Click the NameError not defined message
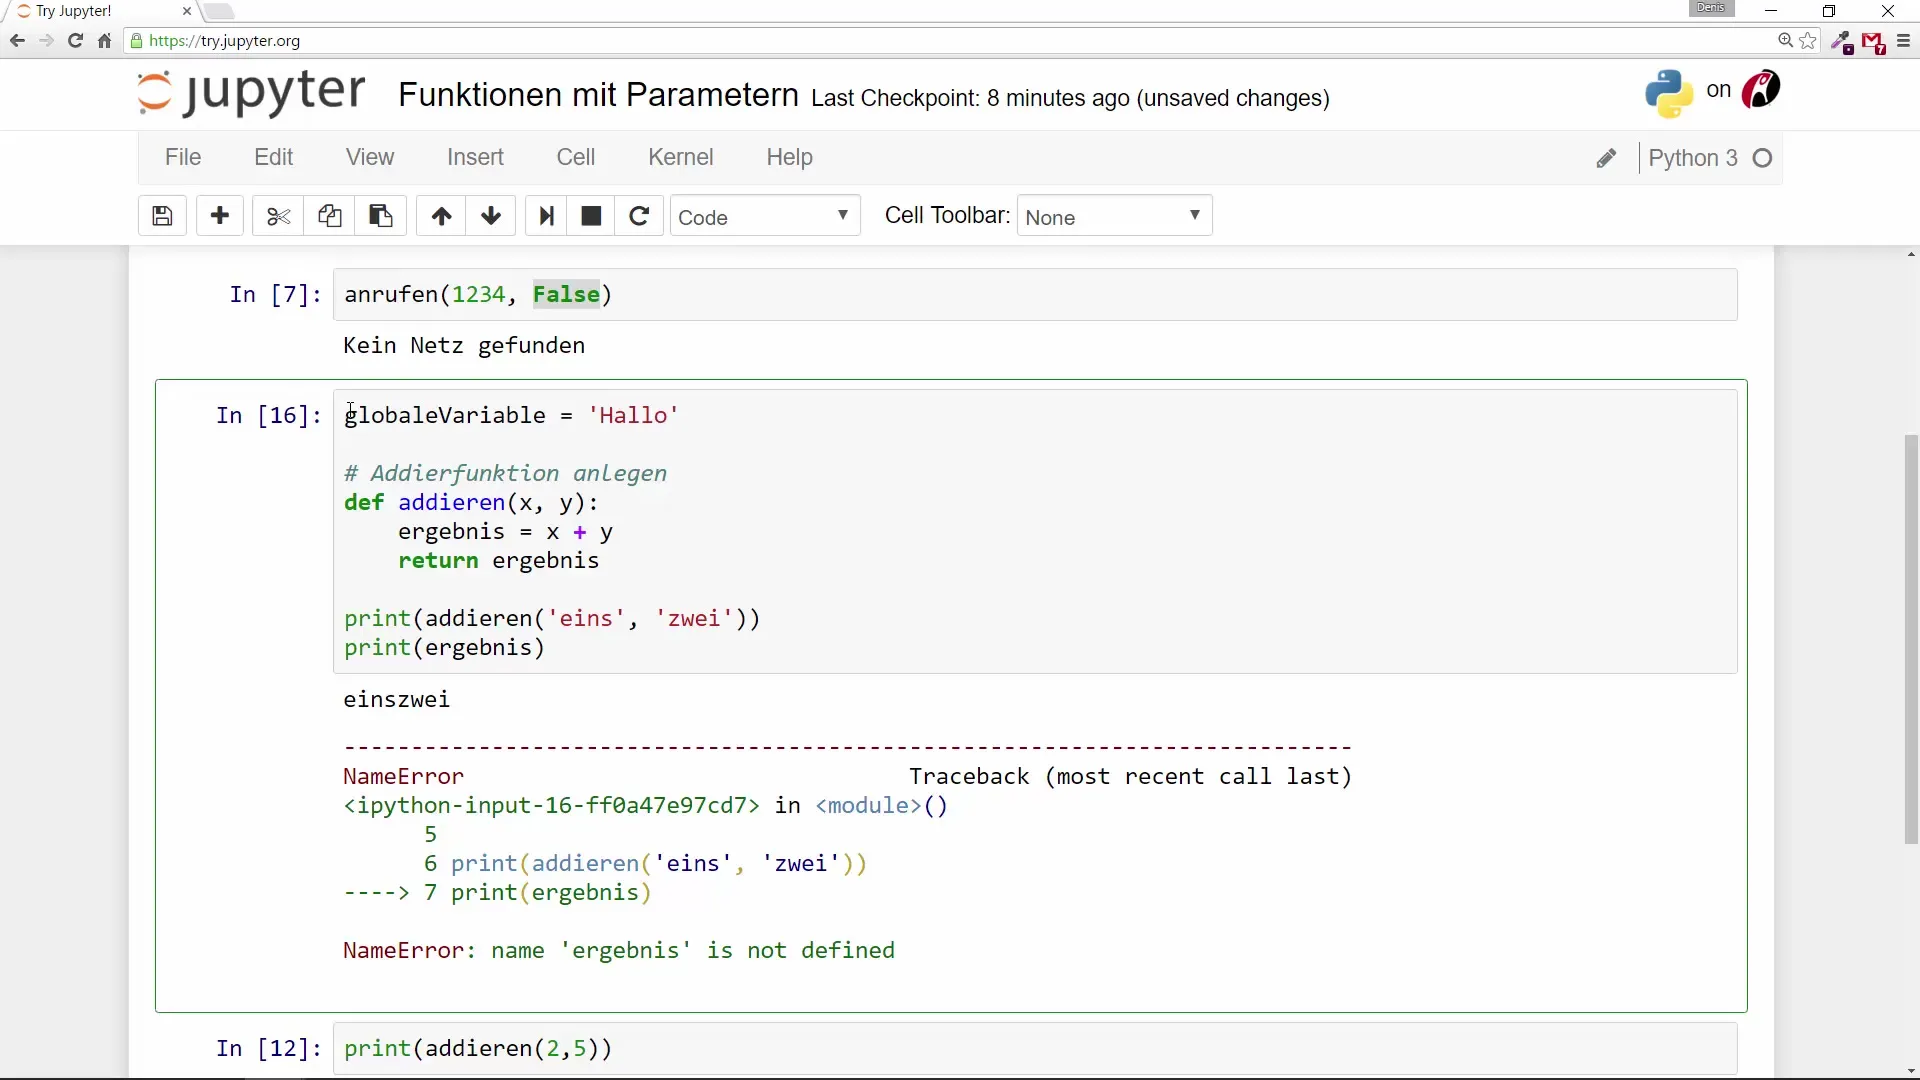The image size is (1920, 1080). (619, 950)
